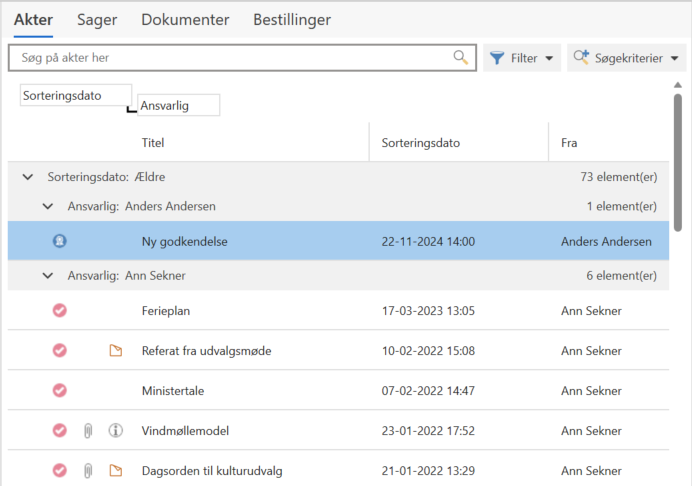
Task: Click the note icon on Referat fra udvalgsmøde
Action: click(115, 351)
